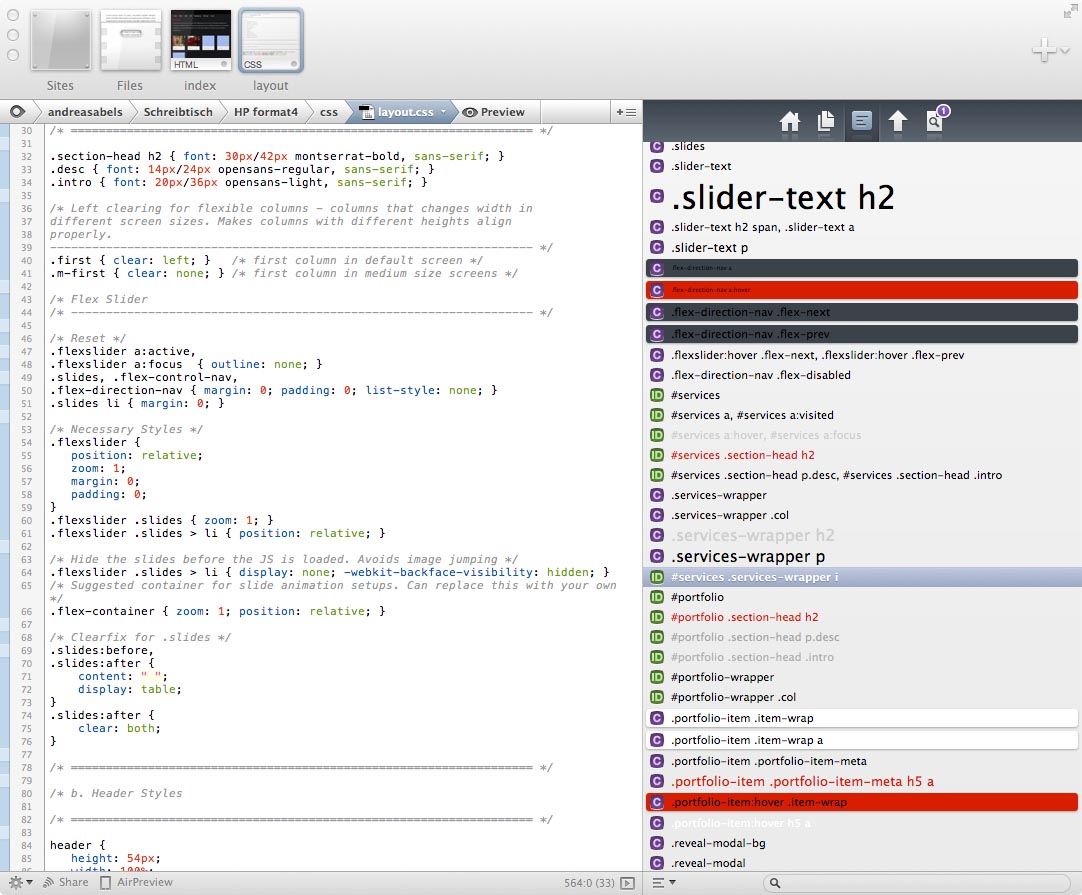1082x895 pixels.
Task: Toggle the bottom pane play button
Action: click(x=627, y=883)
